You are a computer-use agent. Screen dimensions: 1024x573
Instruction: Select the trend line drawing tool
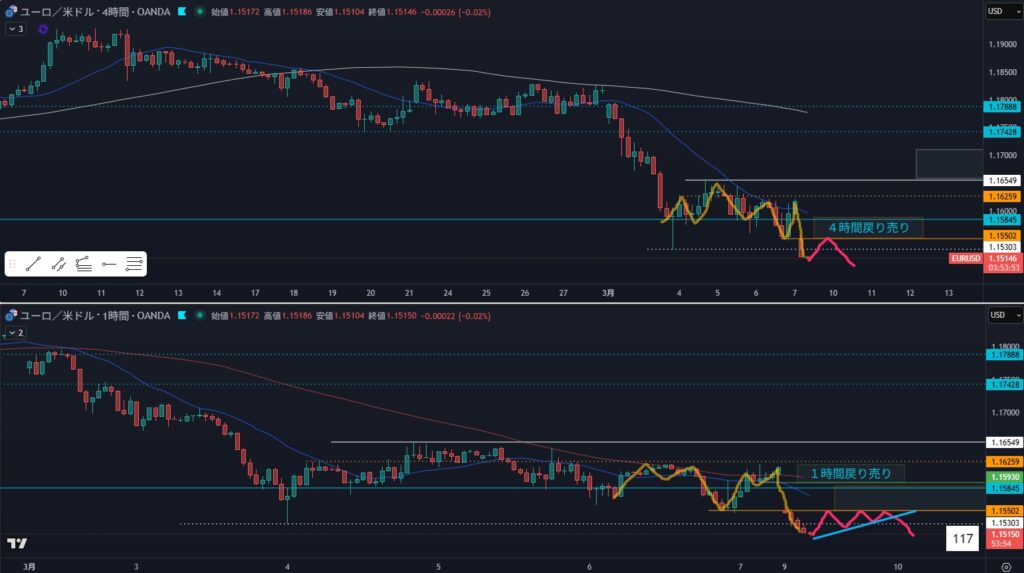pyautogui.click(x=34, y=264)
